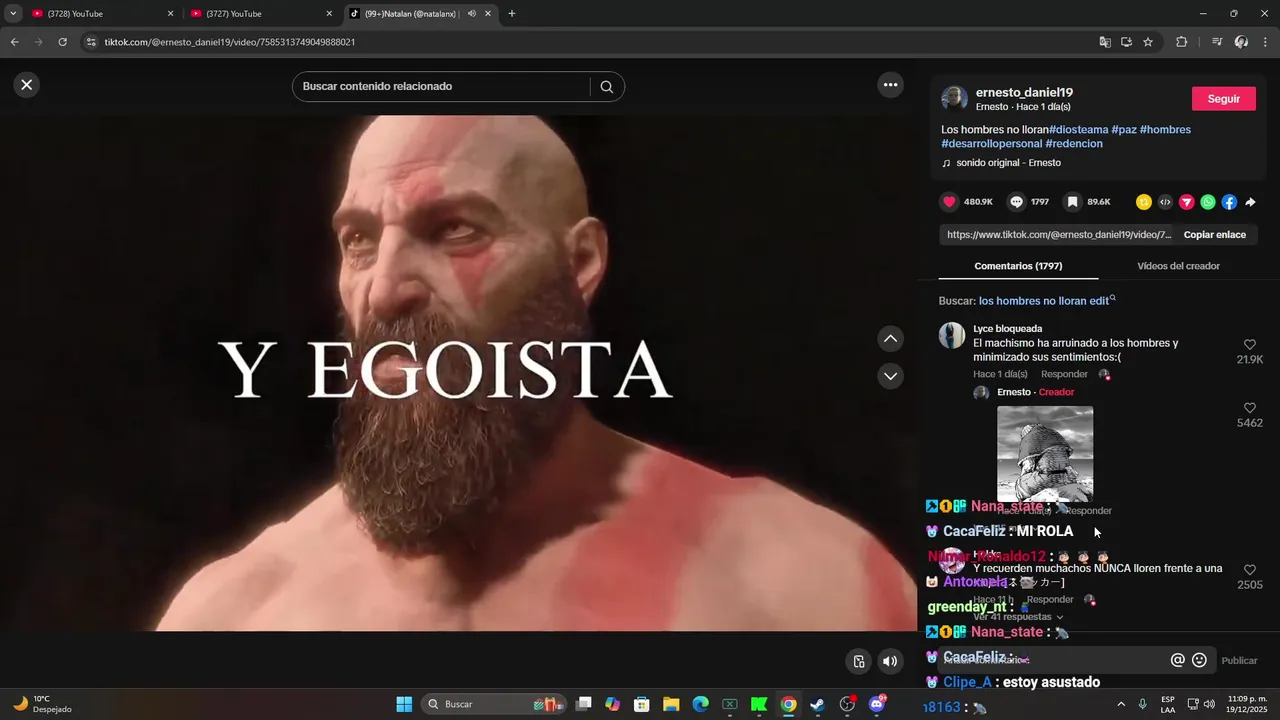Open comments via speech bubble icon

1016,202
